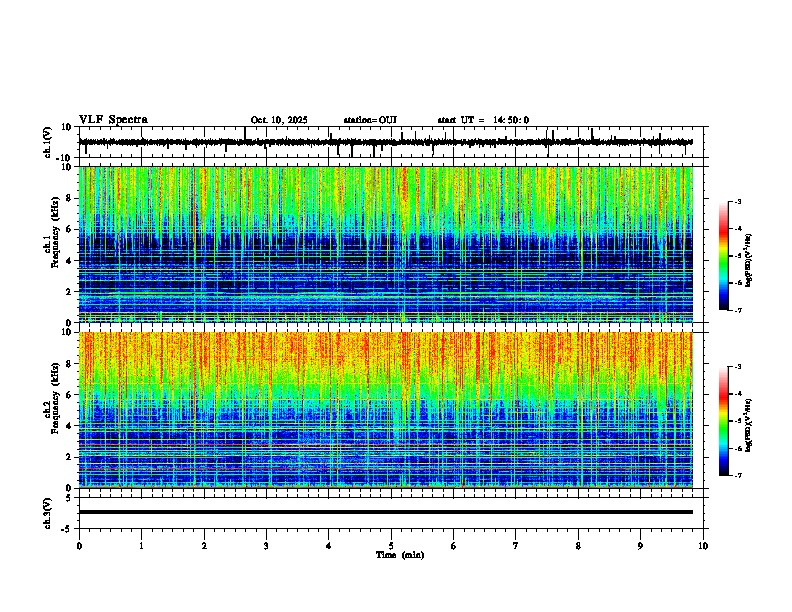Image resolution: width=792 pixels, height=612 pixels.
Task: Click the "-3" label on ch.2 color scale
Action: 738,367
